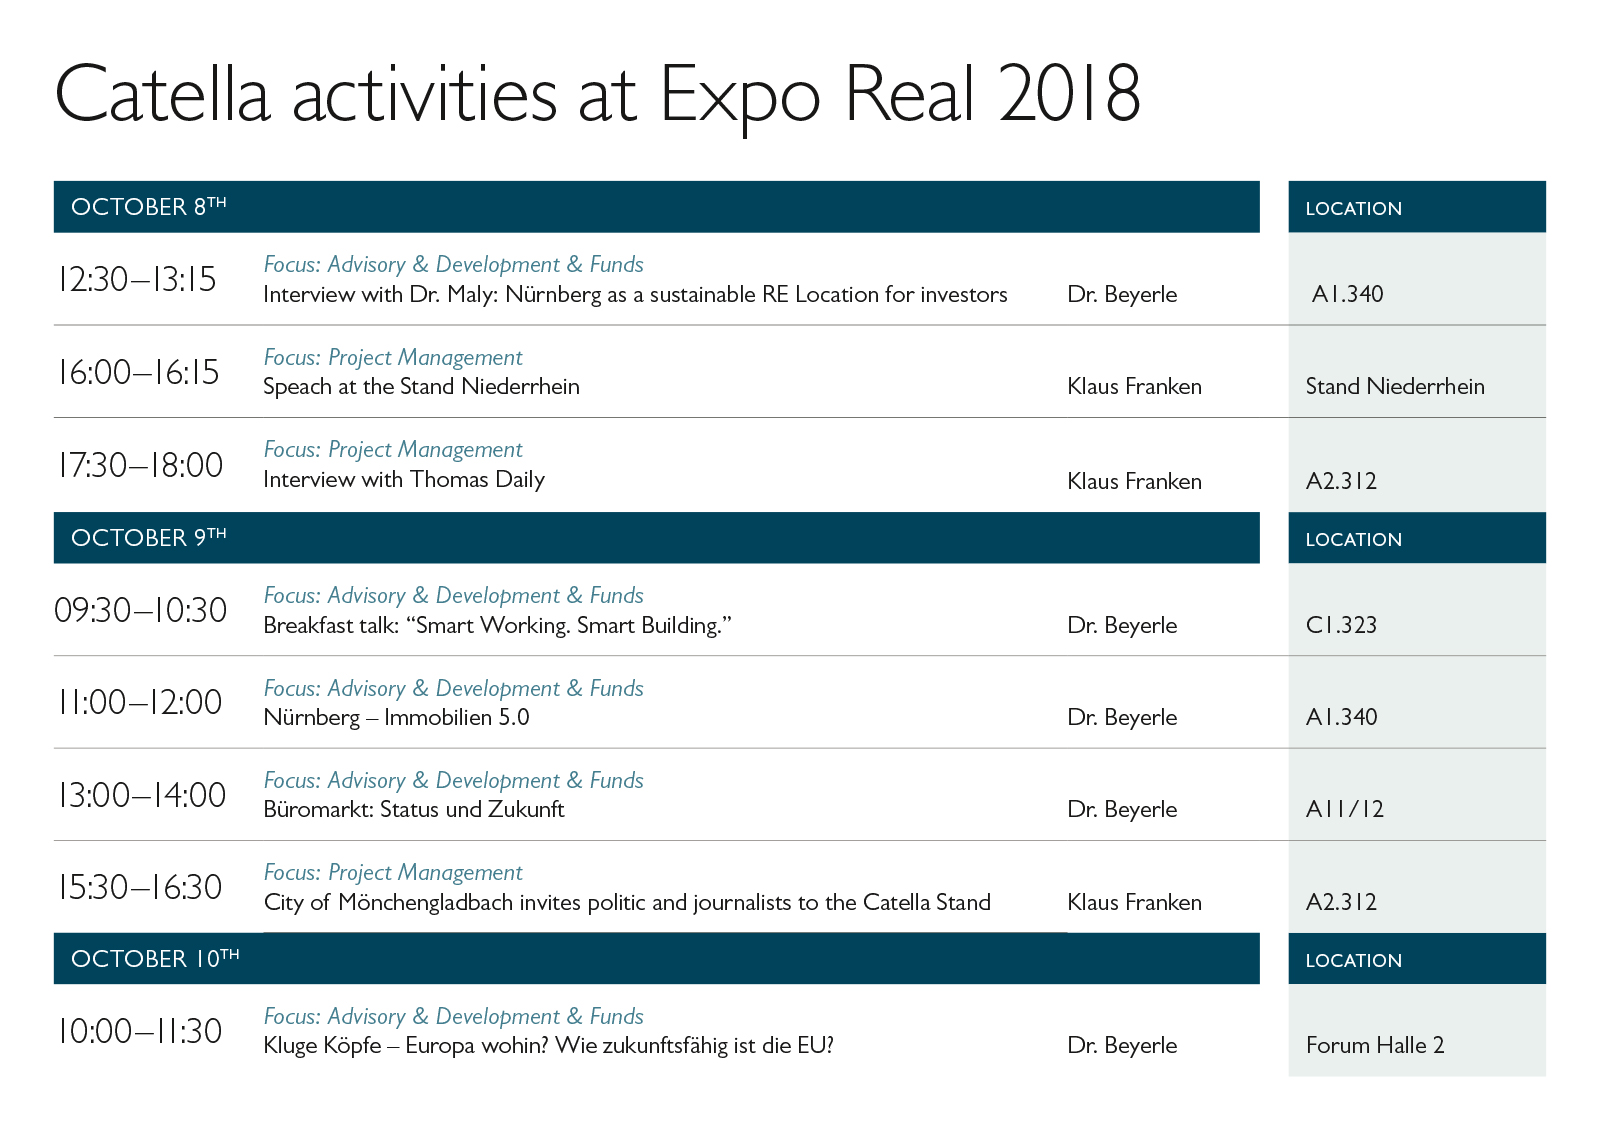Screen dimensions: 1600x1131
Task: Click the Focus line of the 13:00–14:00 session
Action: tap(453, 781)
